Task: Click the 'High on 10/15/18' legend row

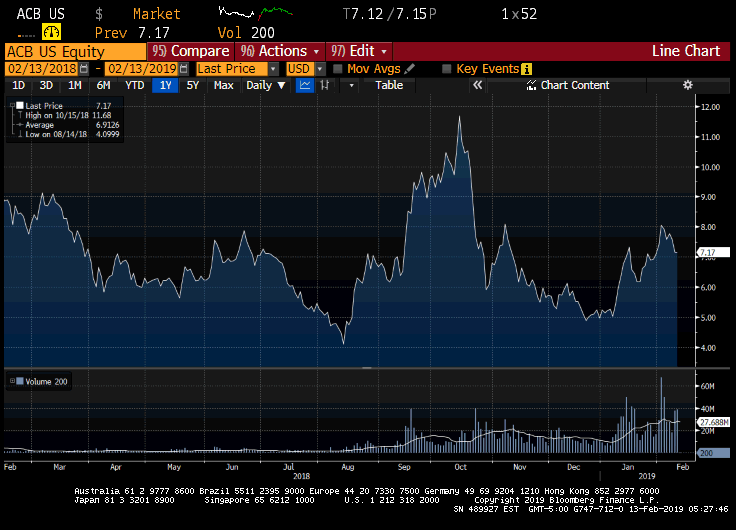Action: [68, 115]
